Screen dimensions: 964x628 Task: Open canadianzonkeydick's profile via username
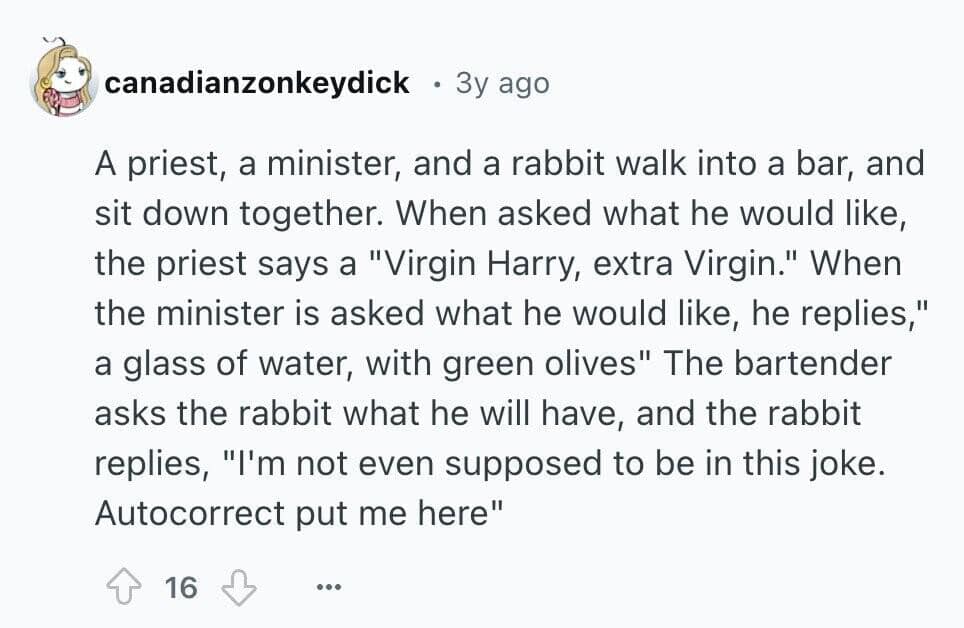point(257,83)
